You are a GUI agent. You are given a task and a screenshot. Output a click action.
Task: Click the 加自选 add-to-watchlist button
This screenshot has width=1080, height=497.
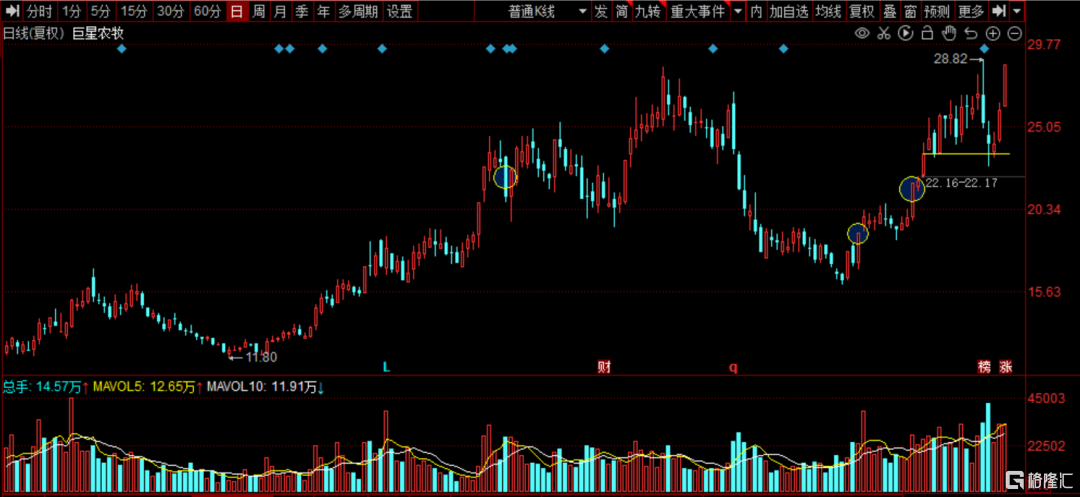[789, 11]
